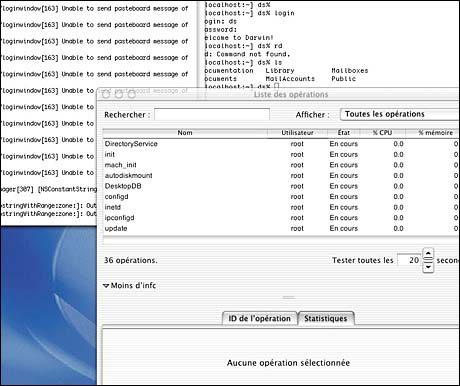Increase refresh interval with stepper up arrow
This screenshot has width=460, height=386.
[x=428, y=254]
